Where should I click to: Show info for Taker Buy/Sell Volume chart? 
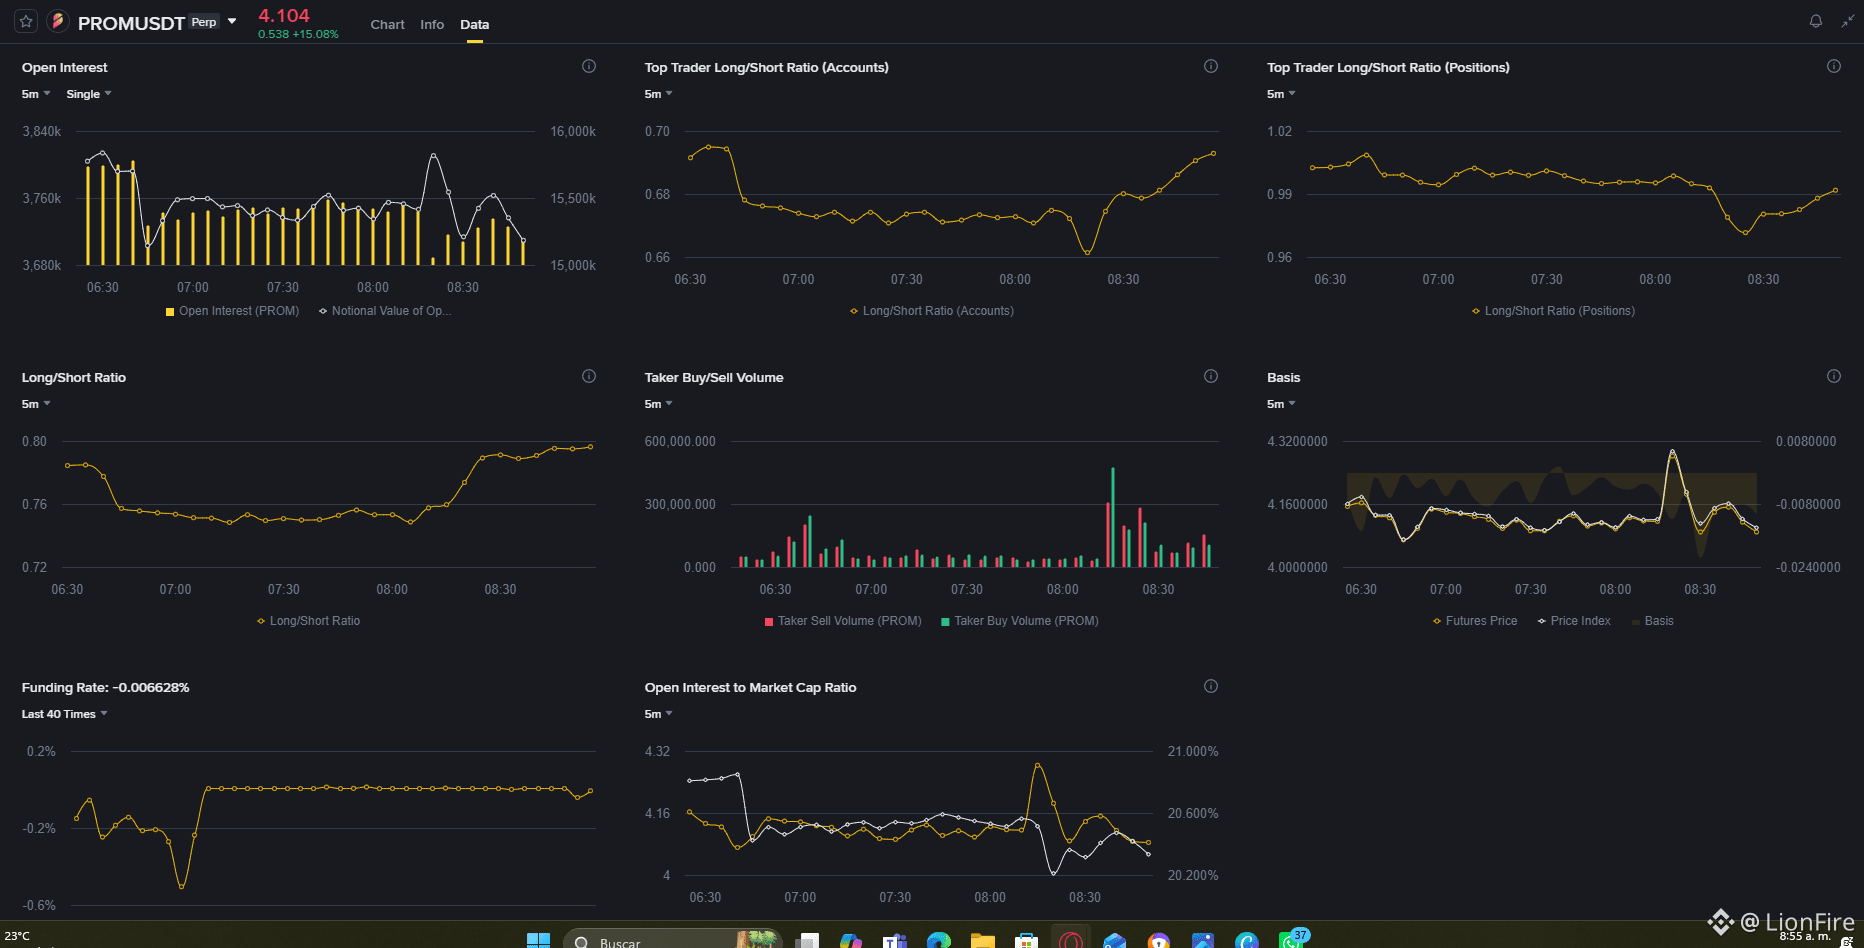[1211, 376]
